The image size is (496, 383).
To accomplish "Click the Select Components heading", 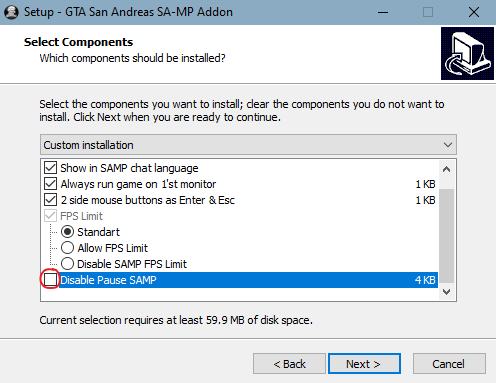I will (78, 42).
